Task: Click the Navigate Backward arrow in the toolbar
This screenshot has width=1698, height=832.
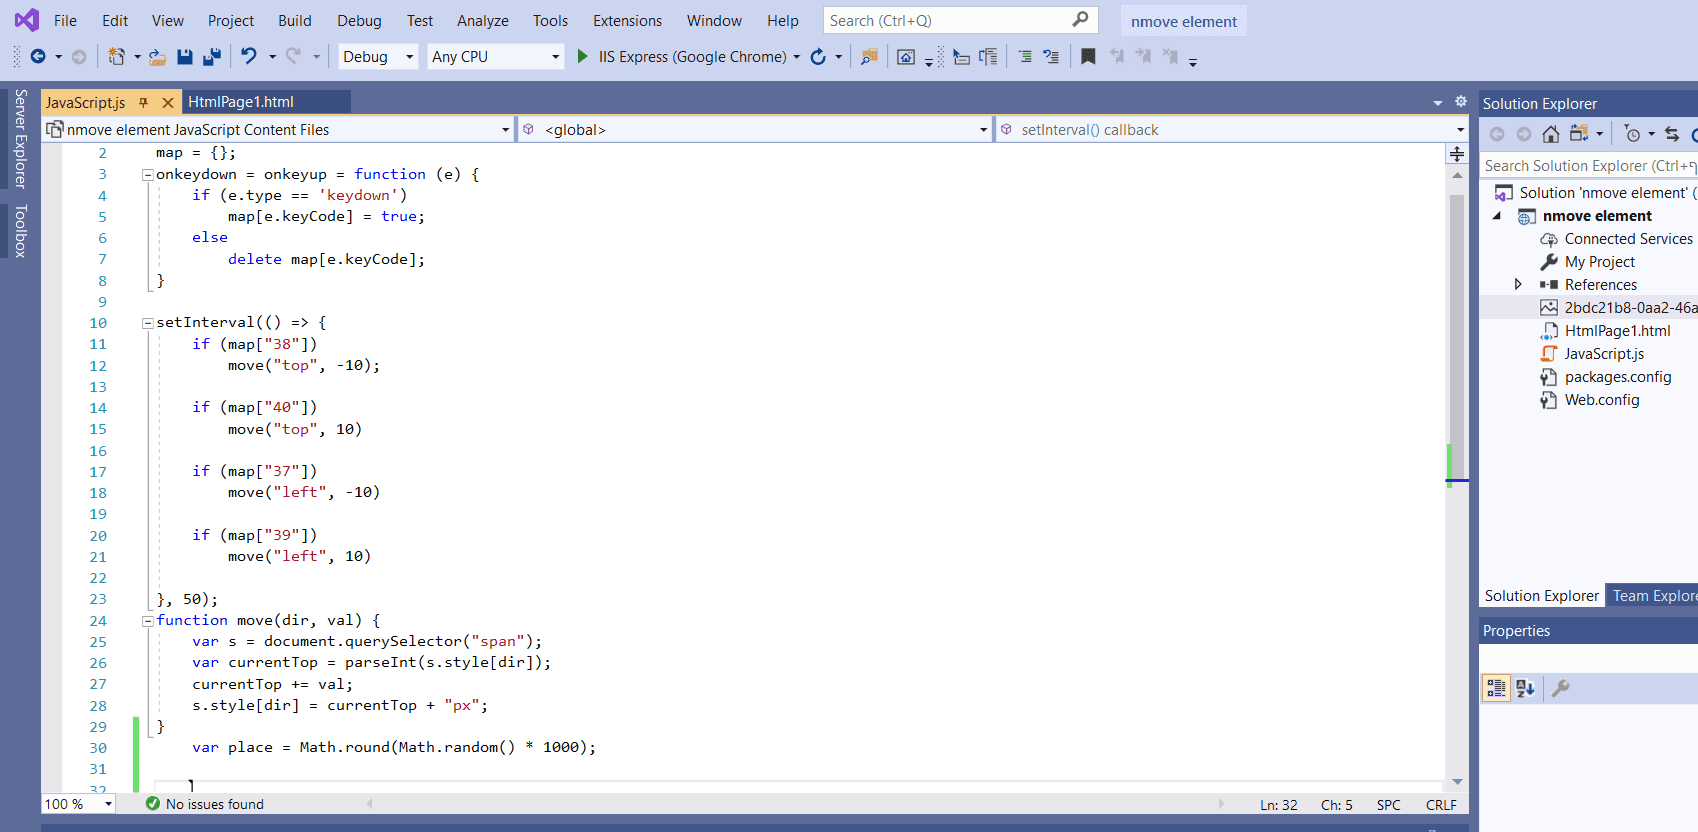Action: pyautogui.click(x=38, y=57)
